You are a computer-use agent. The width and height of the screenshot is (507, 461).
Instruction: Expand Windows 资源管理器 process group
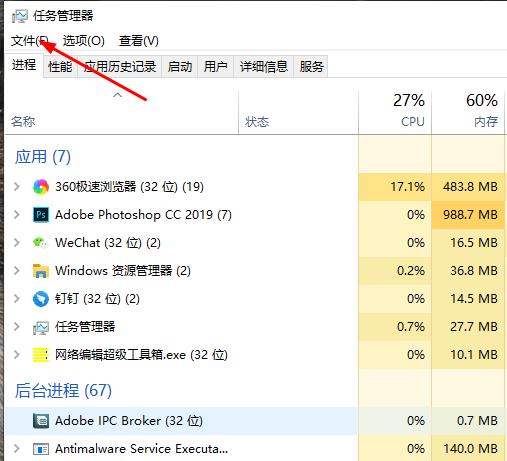[17, 270]
